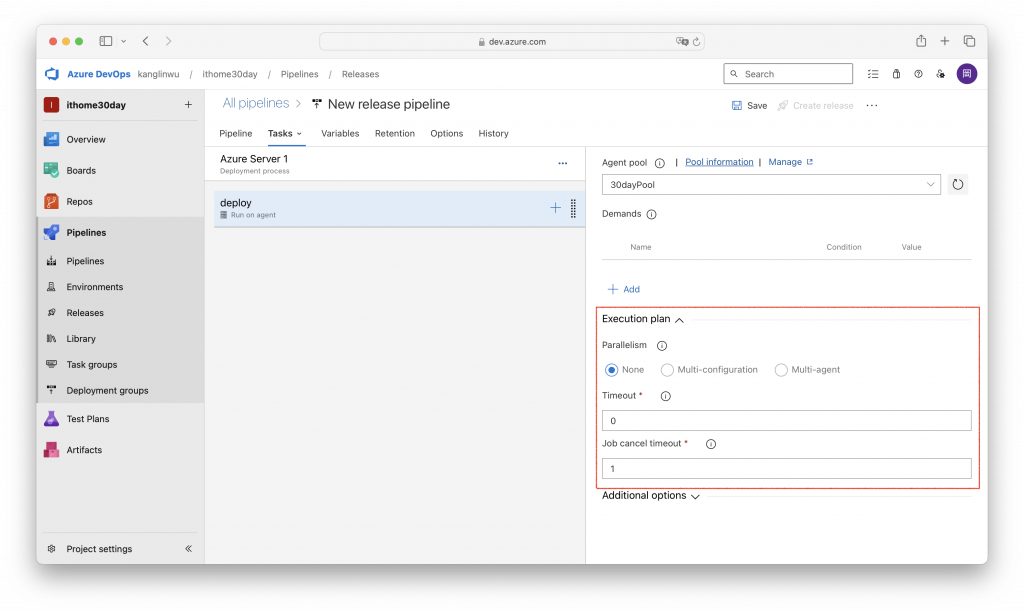Open Task groups in sidebar
Viewport: 1024px width, 612px height.
point(91,364)
